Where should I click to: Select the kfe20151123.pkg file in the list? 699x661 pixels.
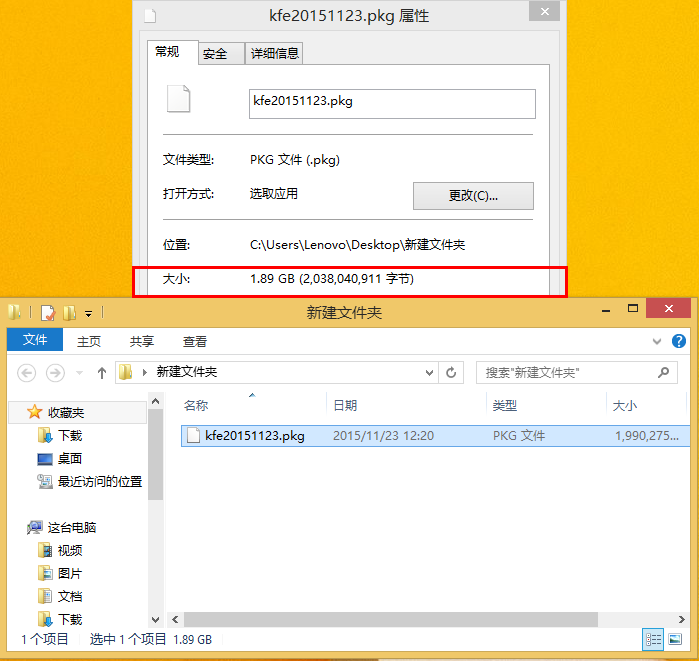(x=435, y=435)
